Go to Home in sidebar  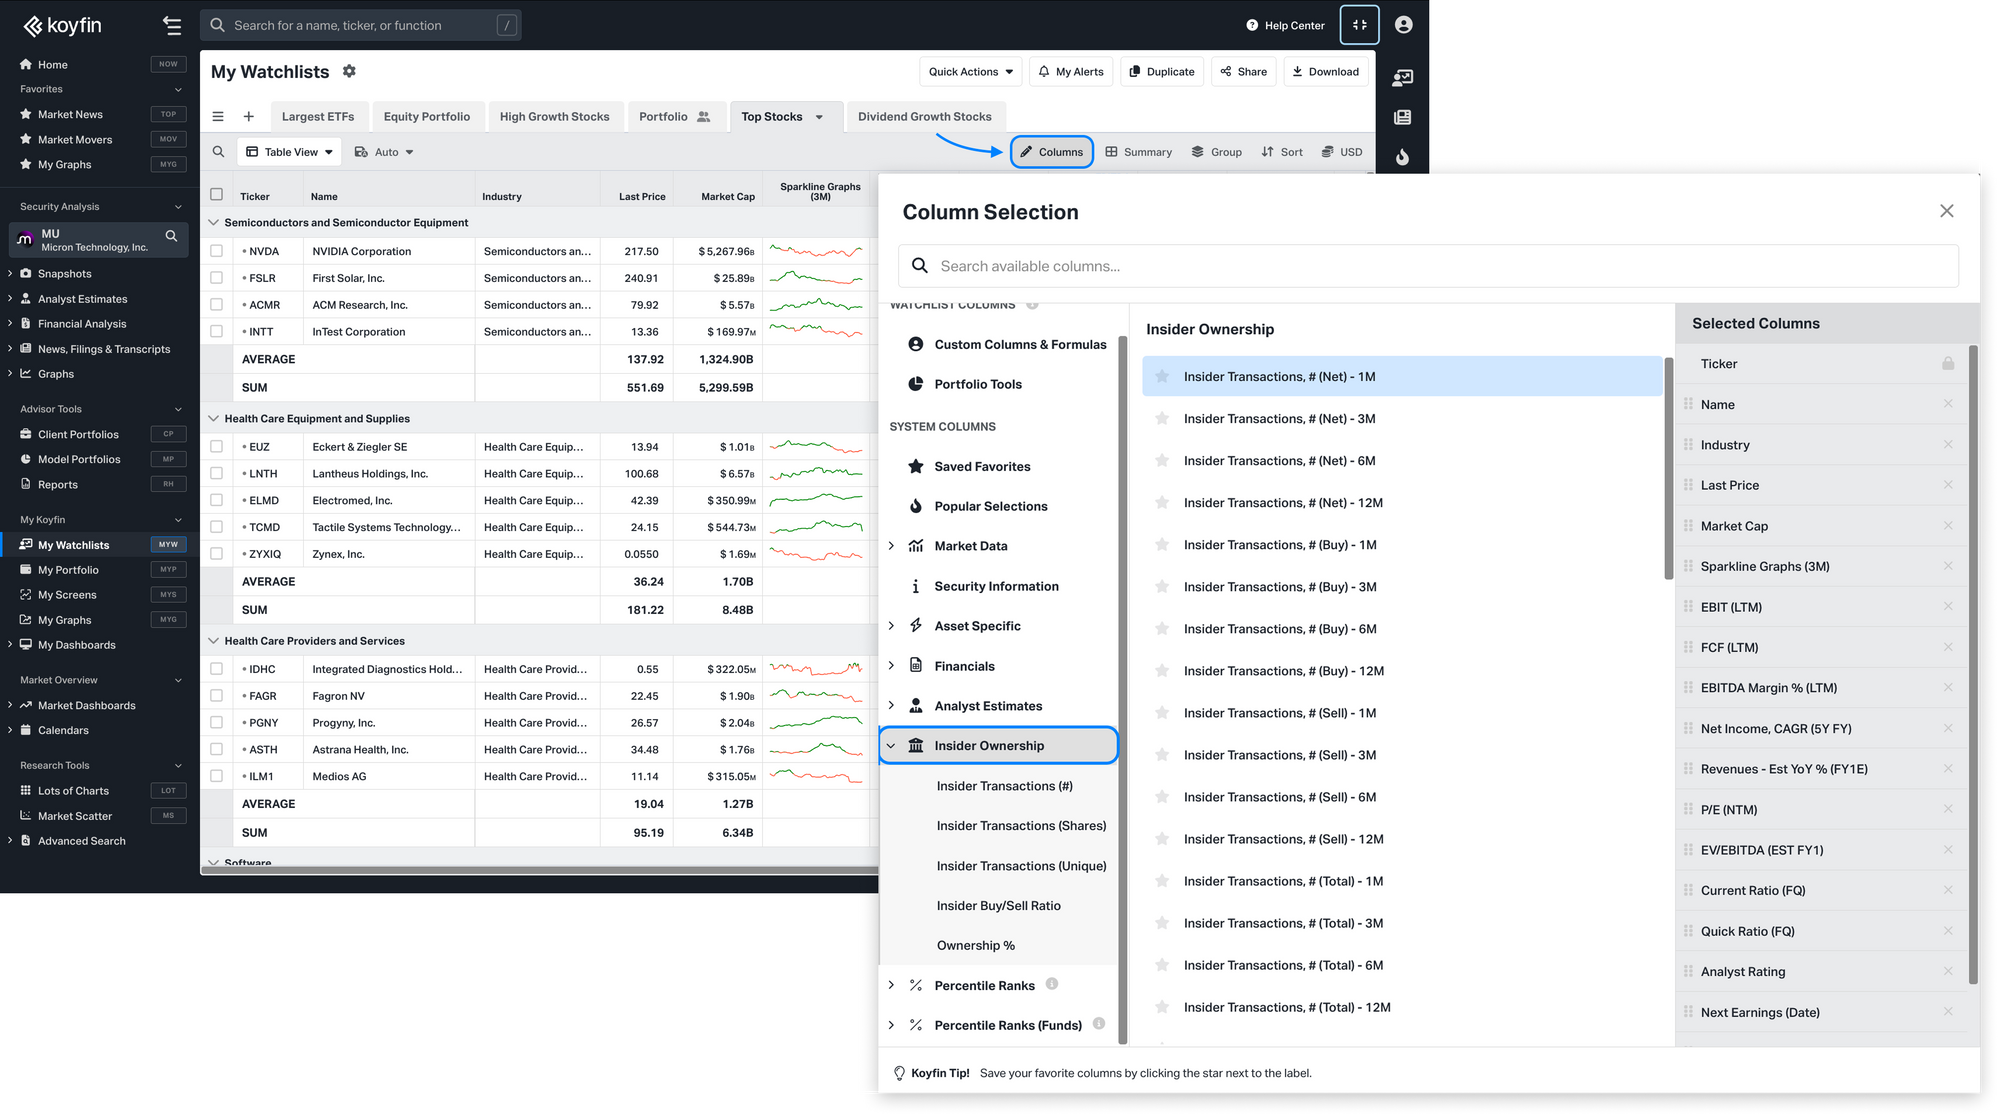53,65
